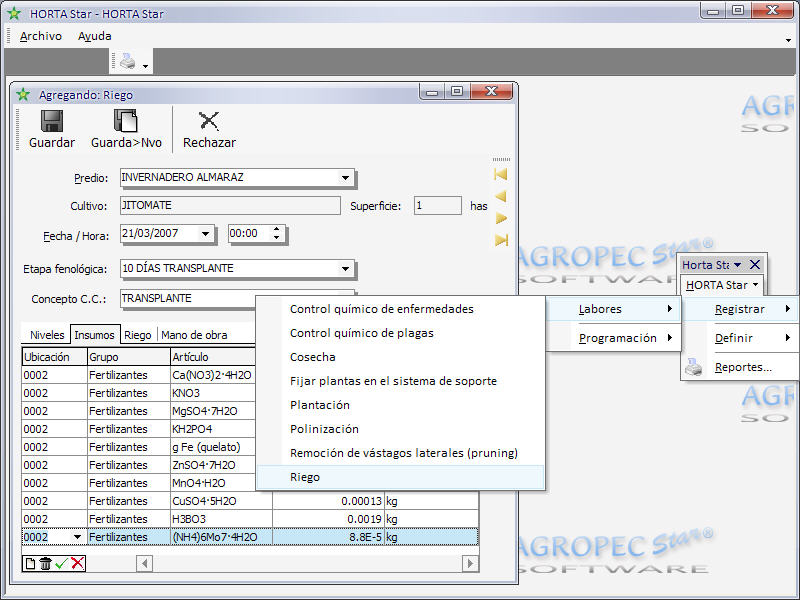Open the printer toolbar icon

[x=127, y=62]
